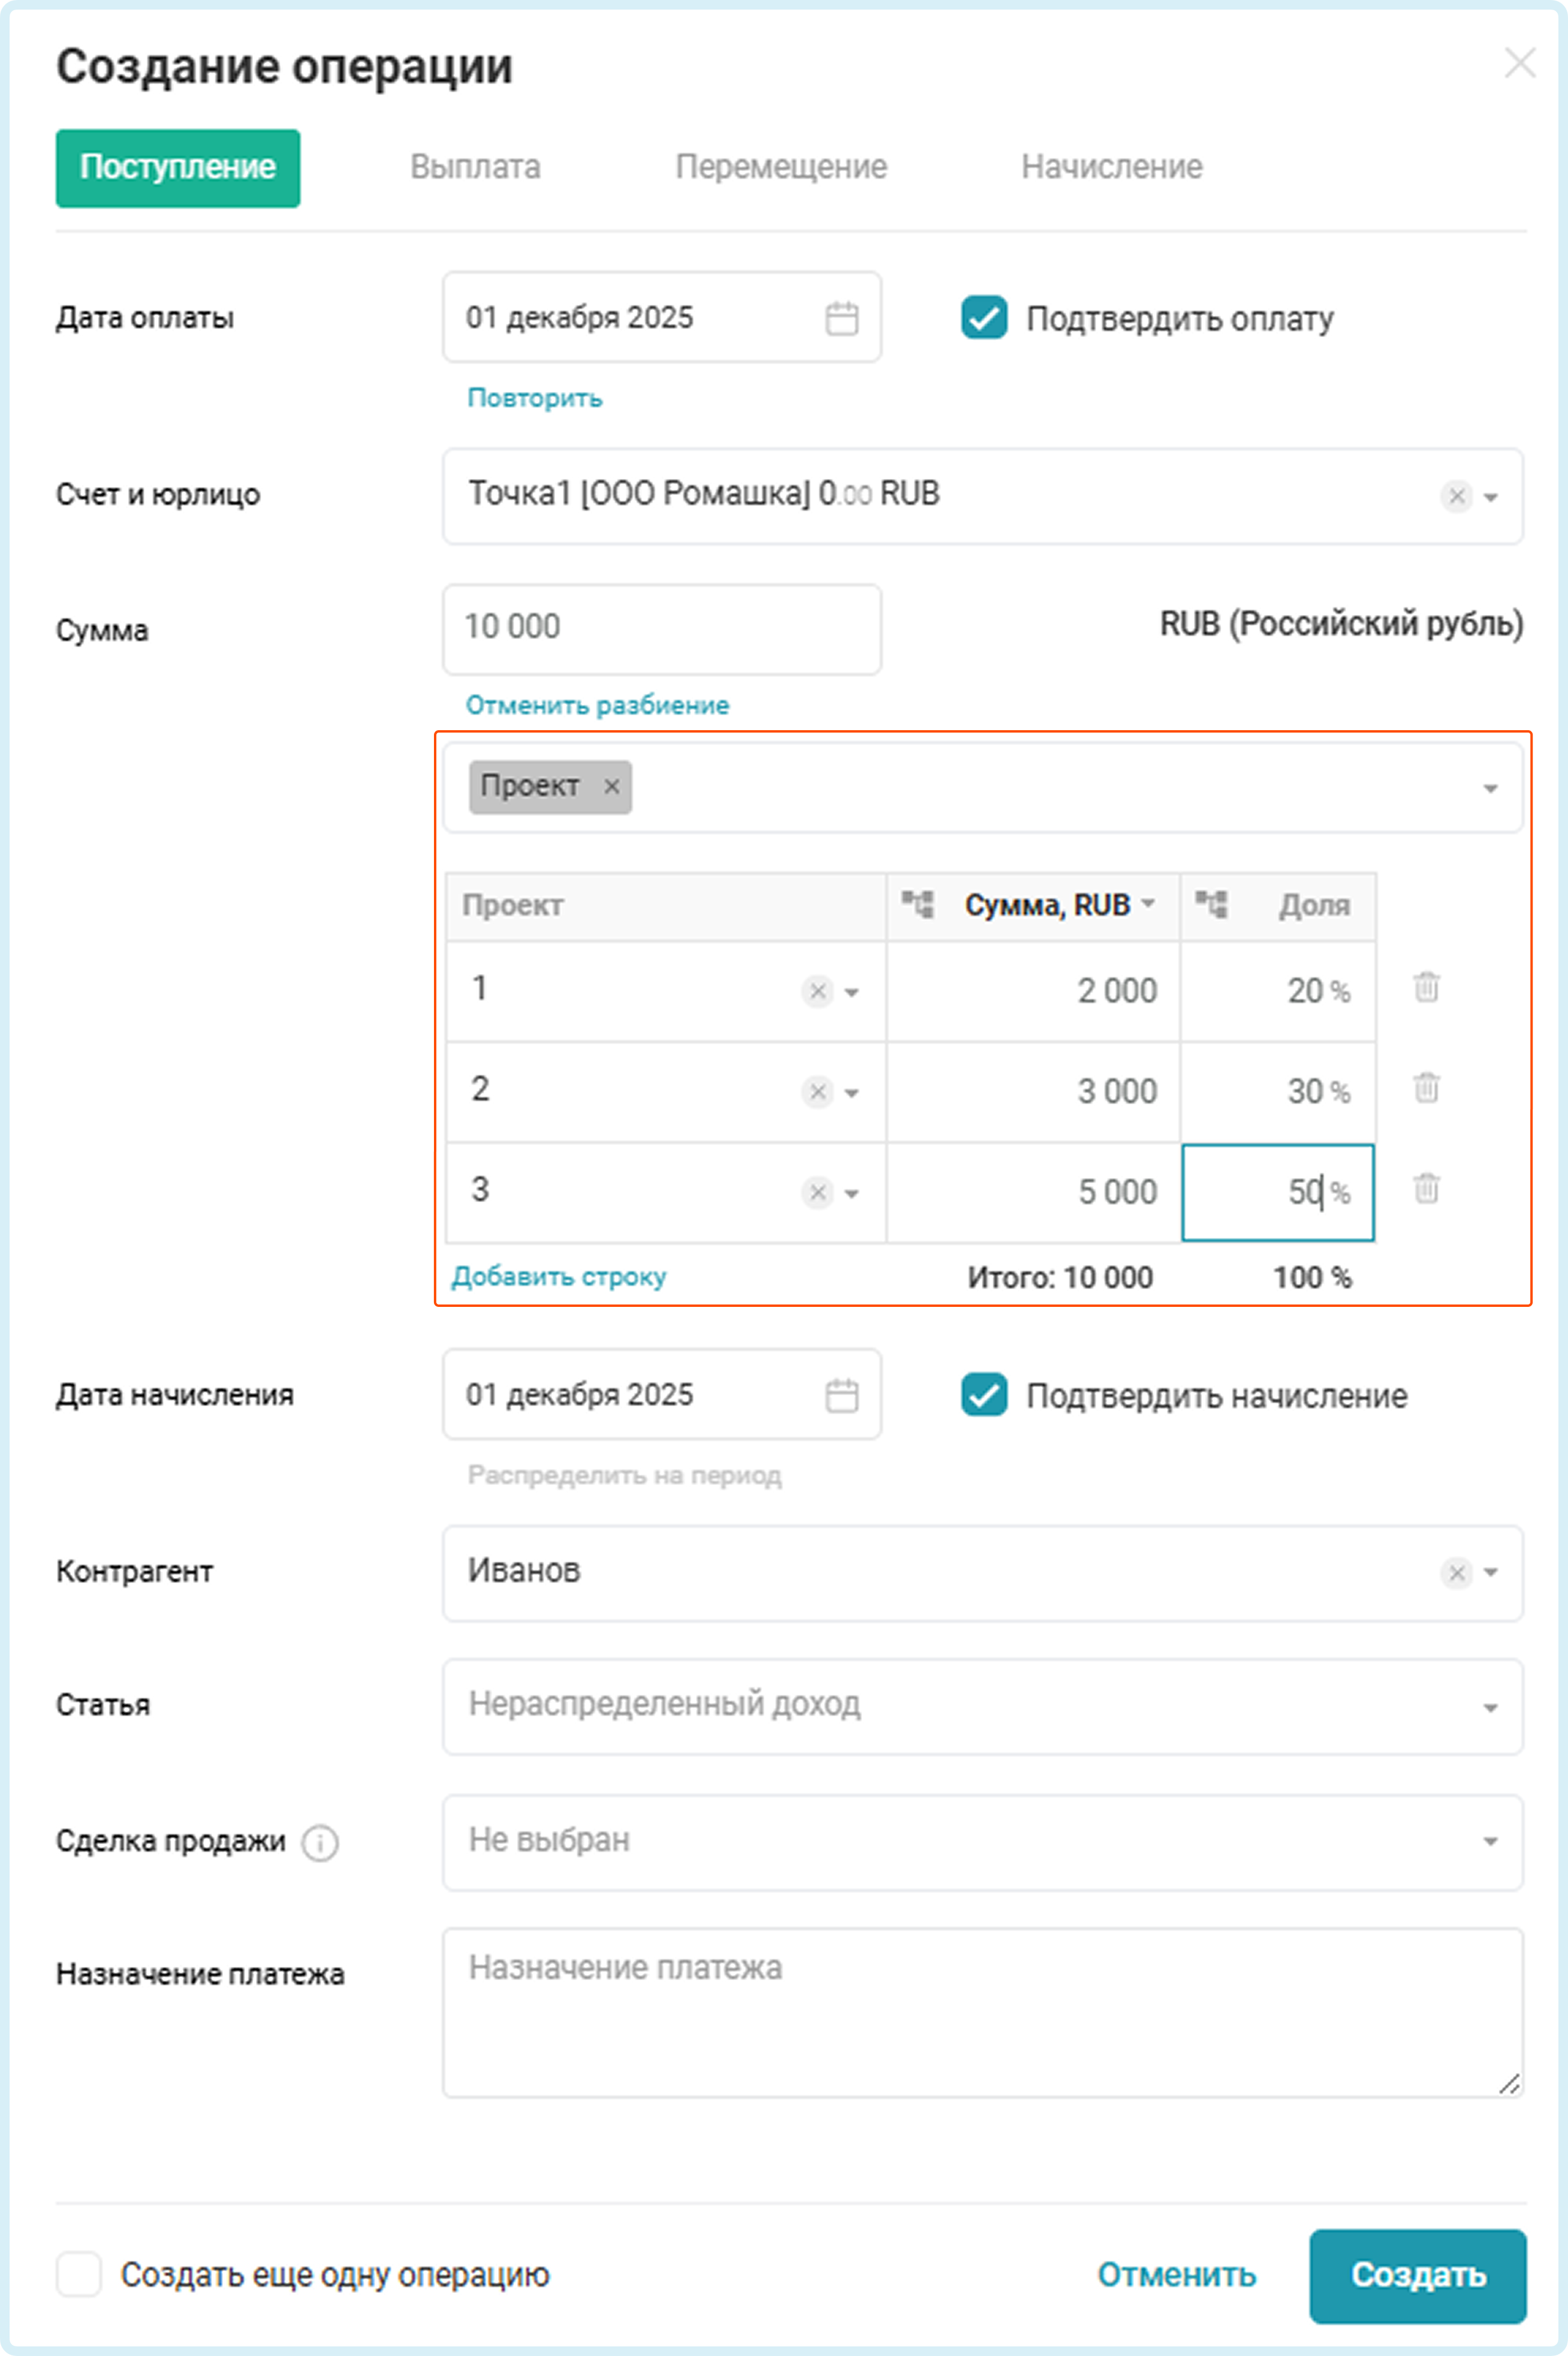
Task: Delete split row for project 3
Action: tap(1426, 1189)
